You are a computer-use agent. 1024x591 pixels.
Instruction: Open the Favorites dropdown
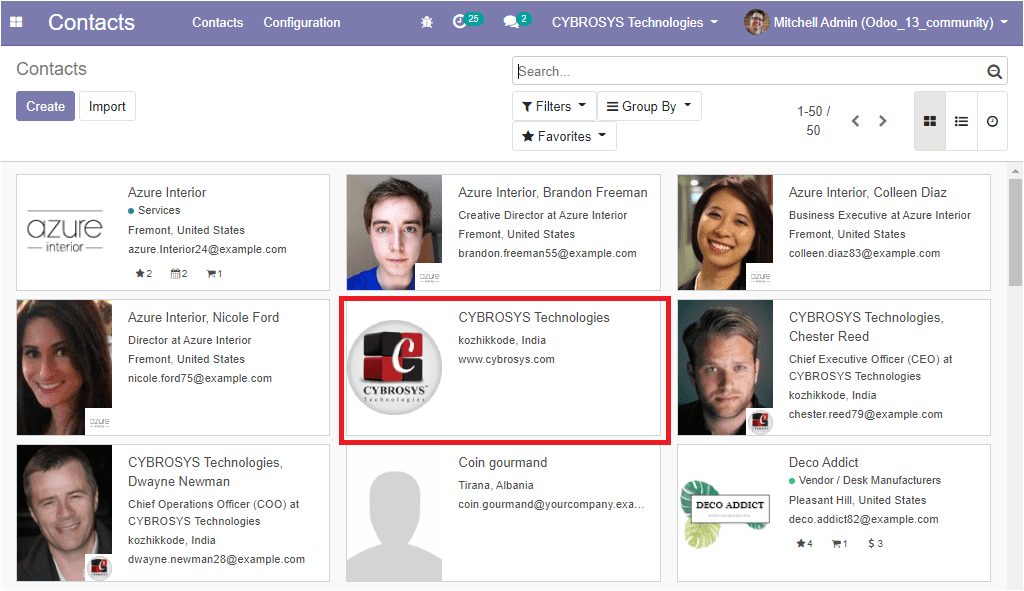pyautogui.click(x=564, y=136)
